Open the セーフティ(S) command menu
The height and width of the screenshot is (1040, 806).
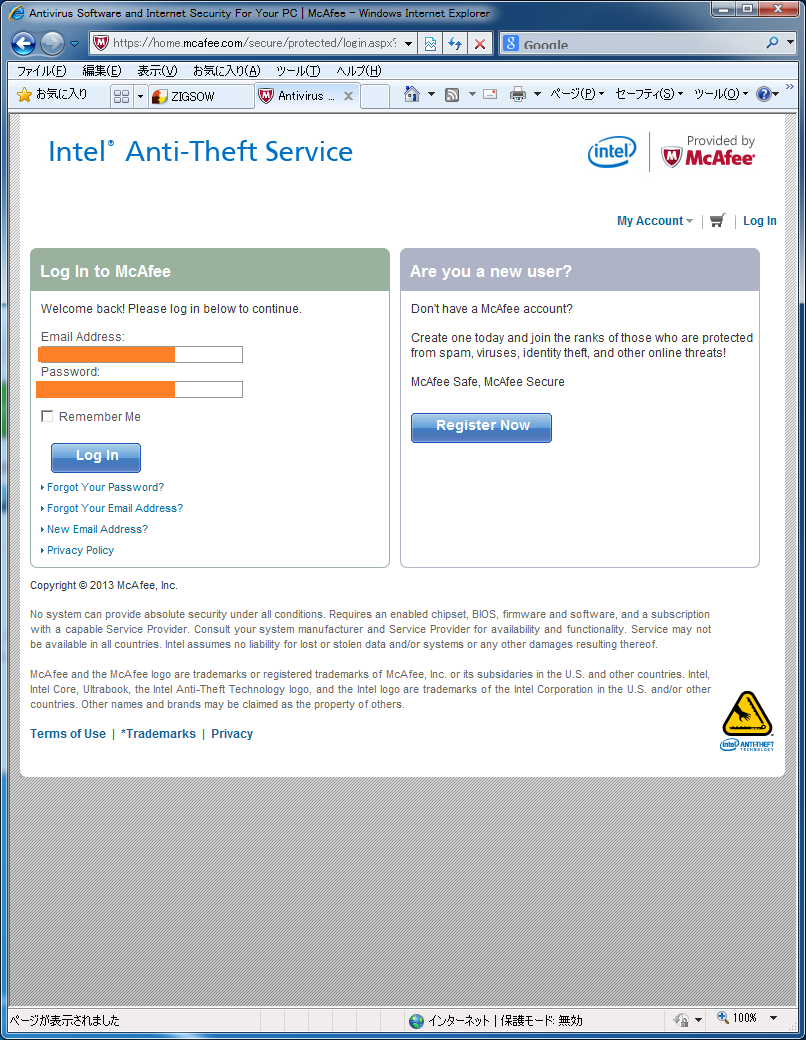click(648, 94)
